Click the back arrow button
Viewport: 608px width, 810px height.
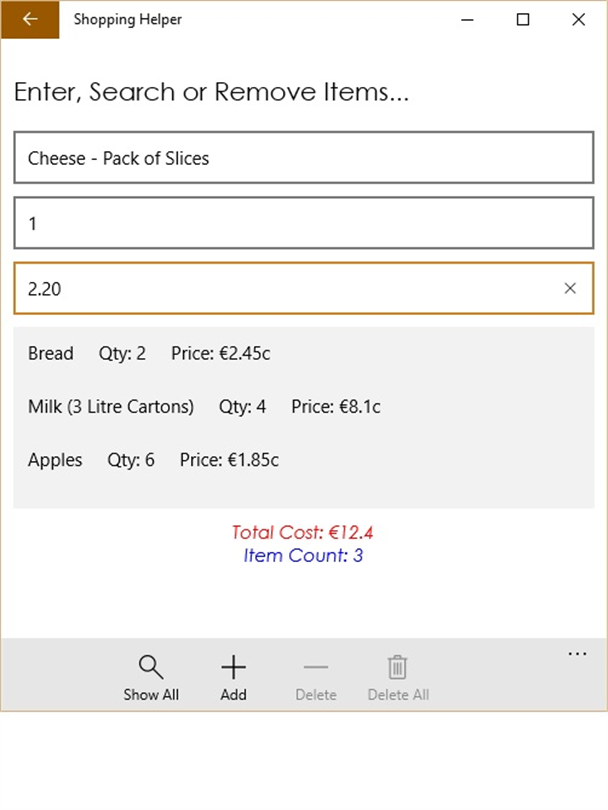pos(30,19)
